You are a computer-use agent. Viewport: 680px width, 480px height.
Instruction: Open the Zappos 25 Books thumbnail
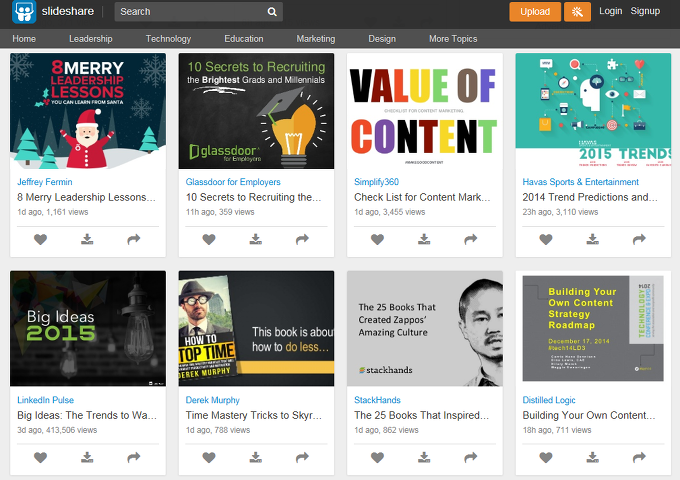pyautogui.click(x=425, y=329)
